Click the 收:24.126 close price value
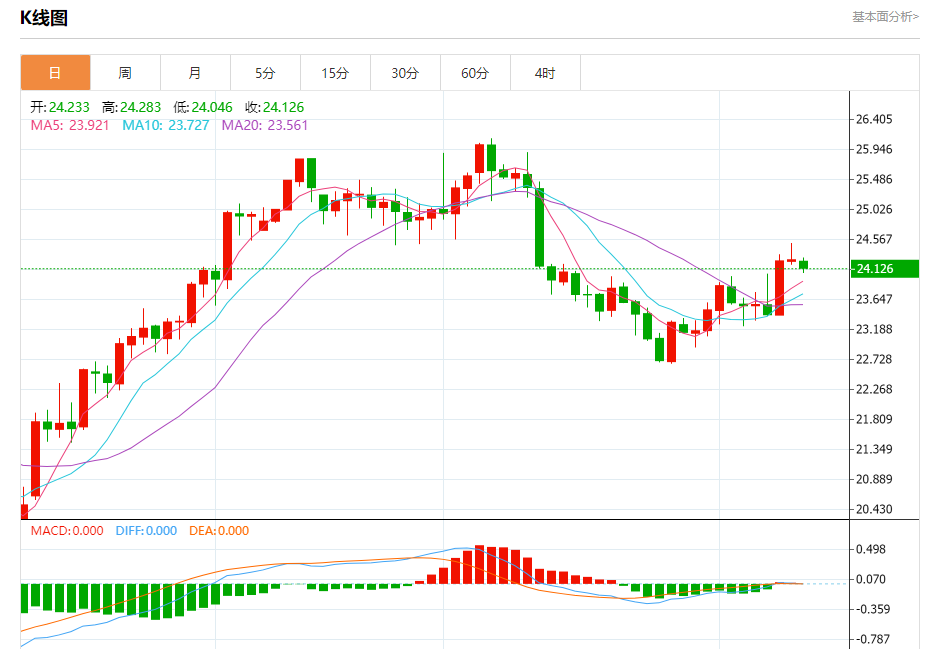 tap(274, 107)
